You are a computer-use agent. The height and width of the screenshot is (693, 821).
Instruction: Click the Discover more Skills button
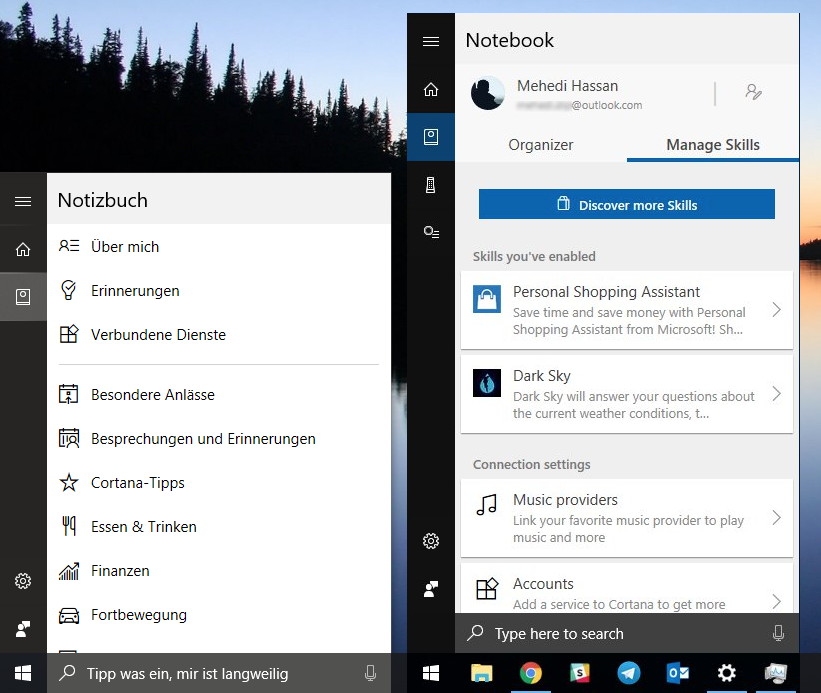point(627,204)
